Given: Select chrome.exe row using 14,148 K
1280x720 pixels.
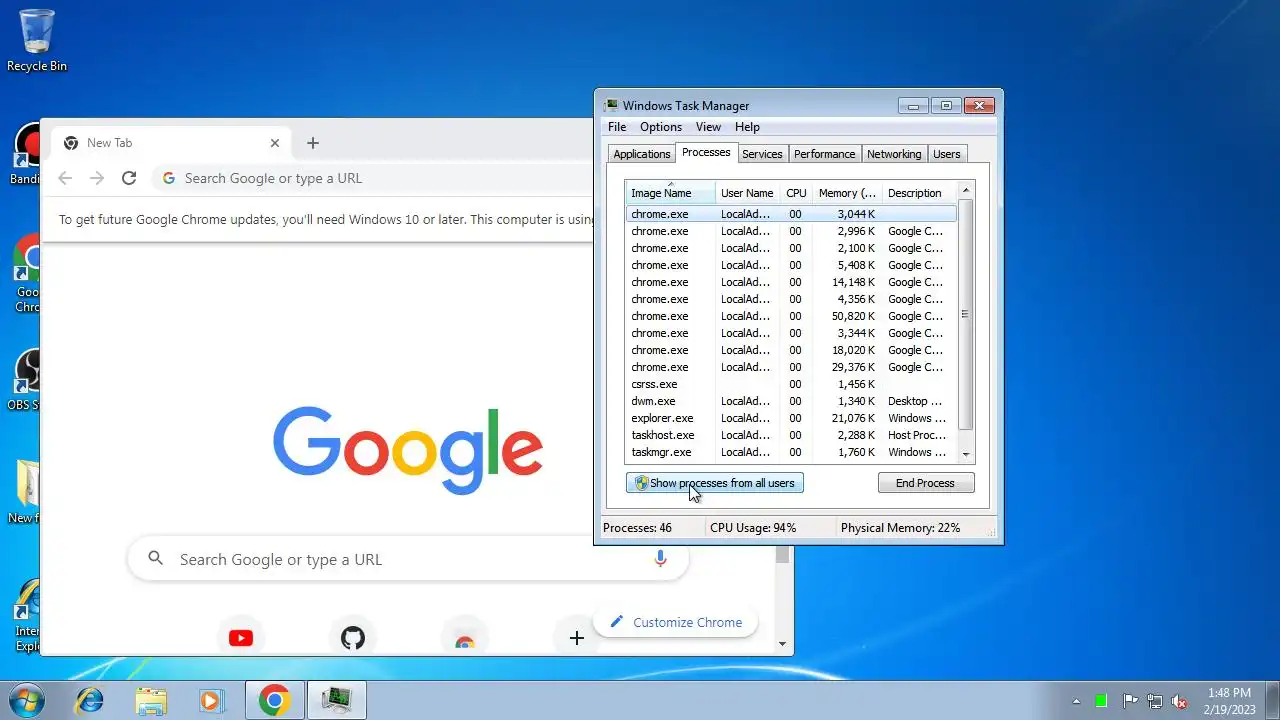Looking at the screenshot, I should [791, 282].
